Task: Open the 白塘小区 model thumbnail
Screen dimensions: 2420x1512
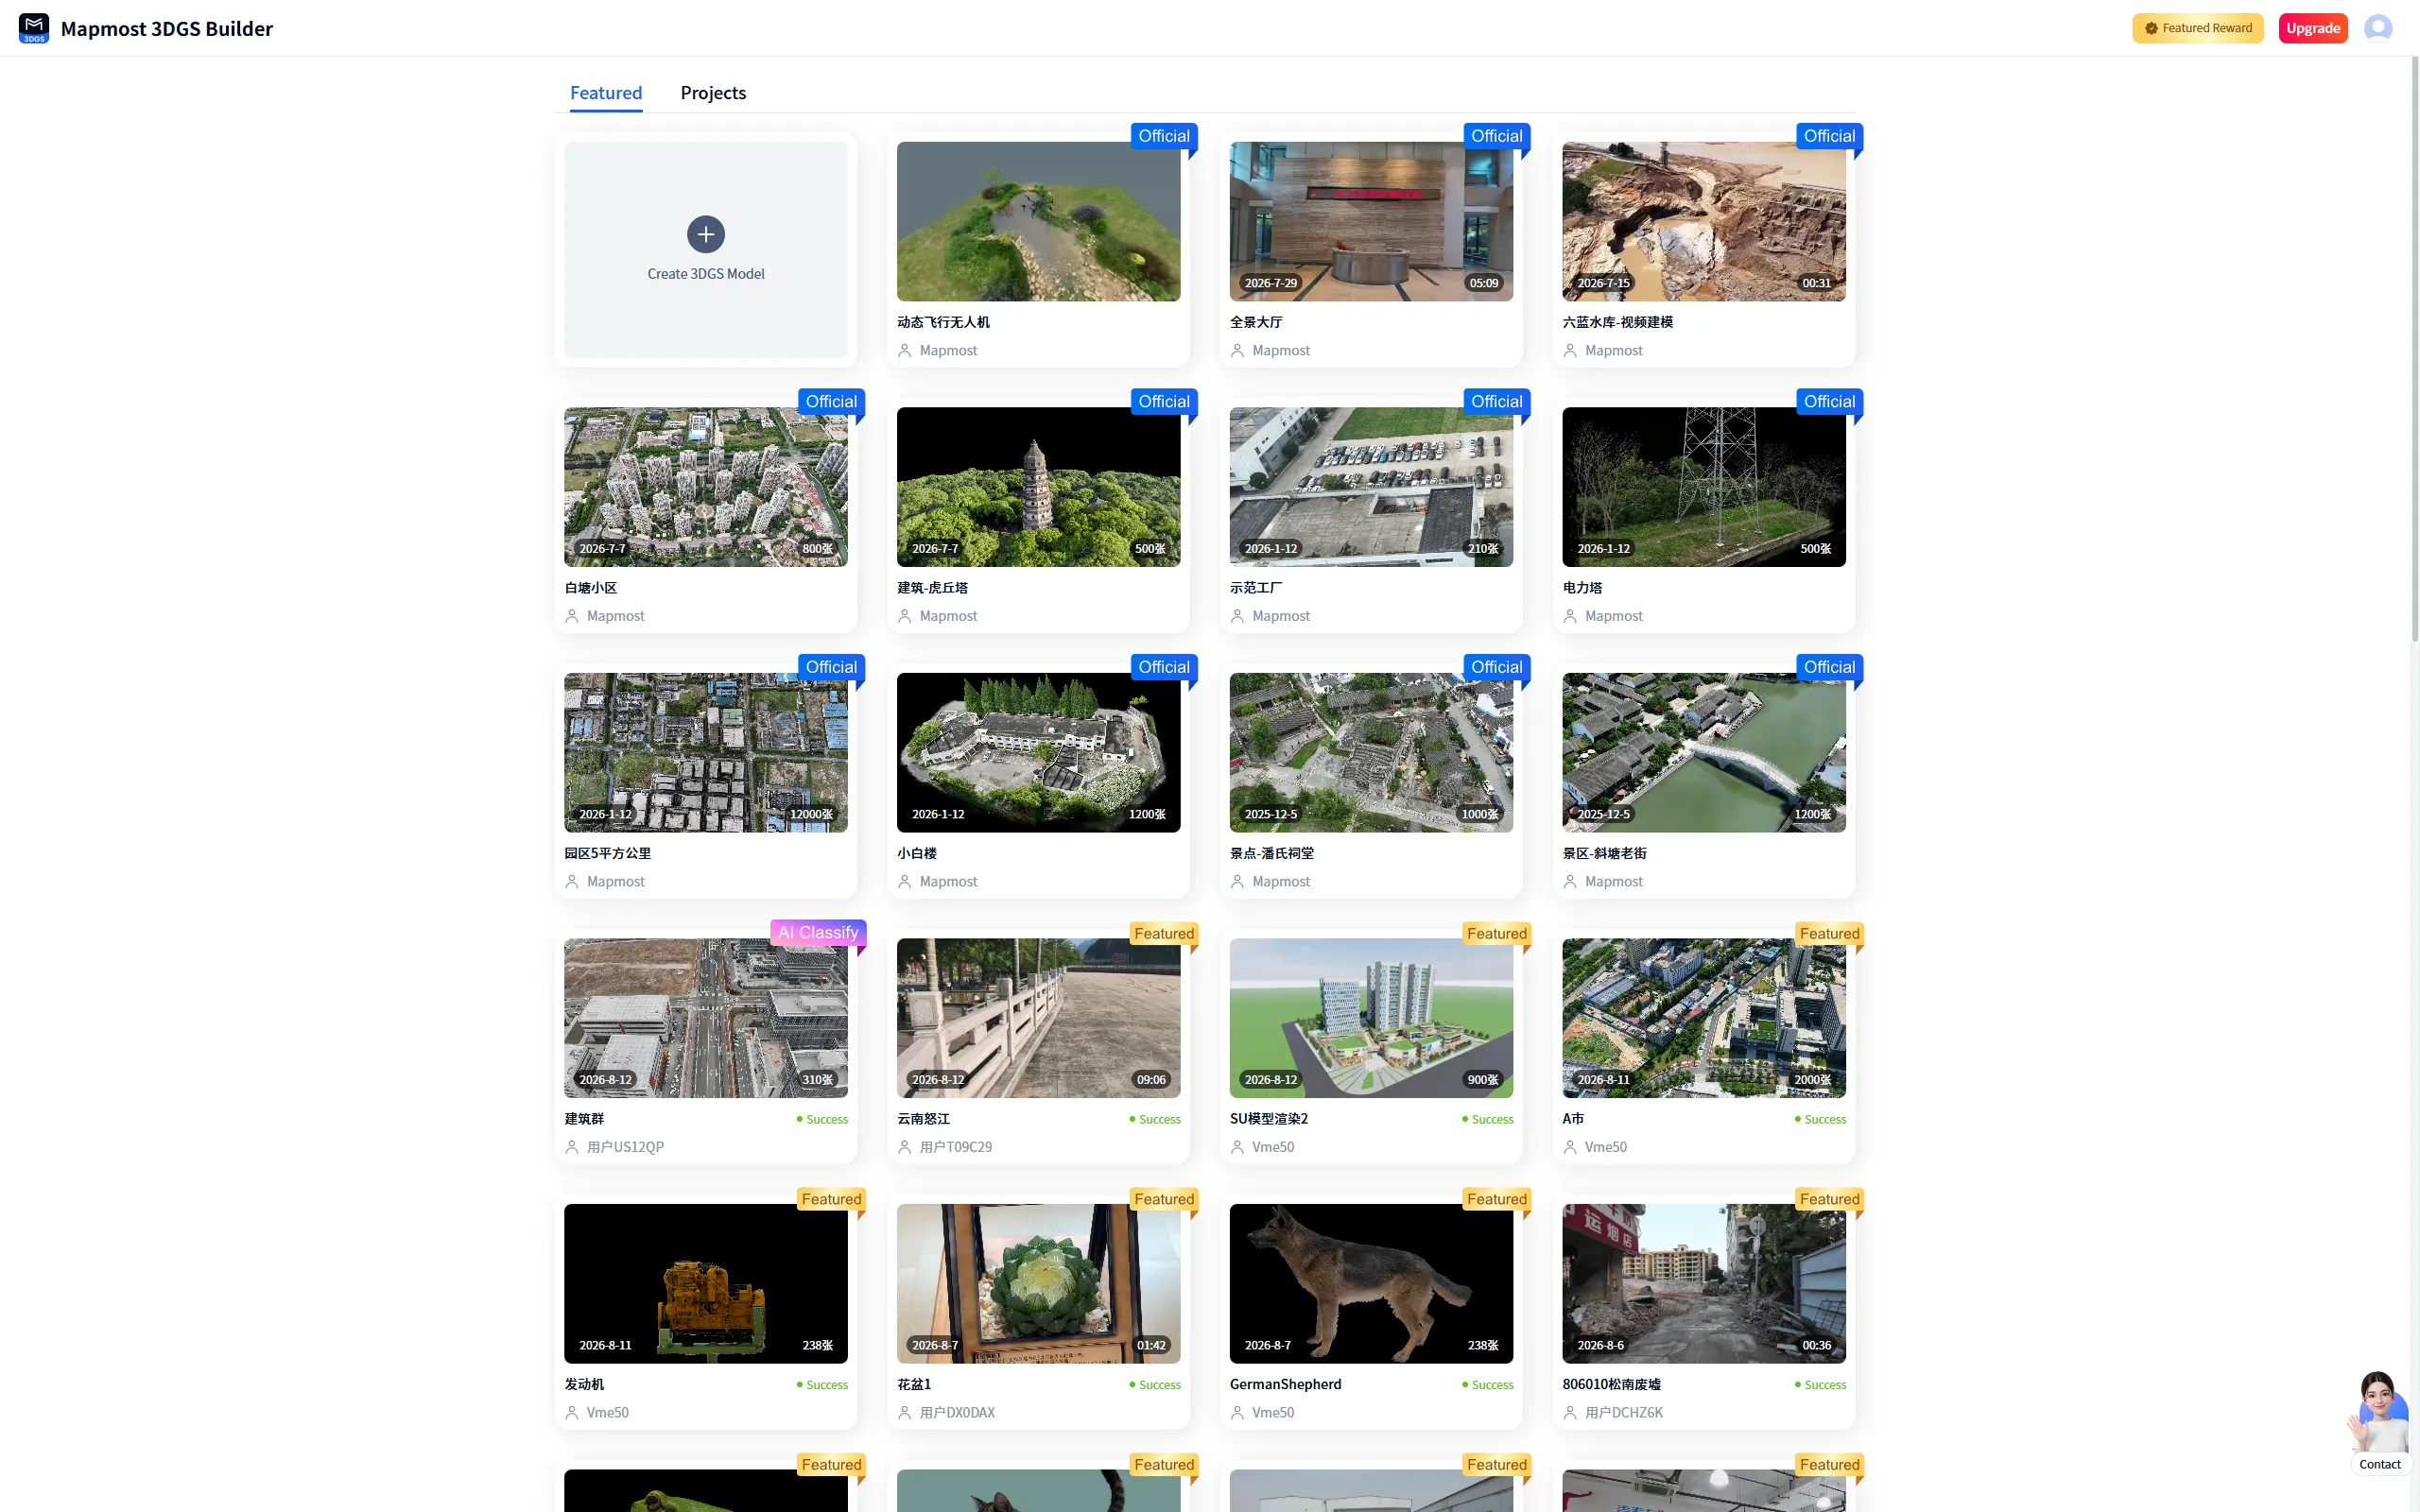Action: 706,487
